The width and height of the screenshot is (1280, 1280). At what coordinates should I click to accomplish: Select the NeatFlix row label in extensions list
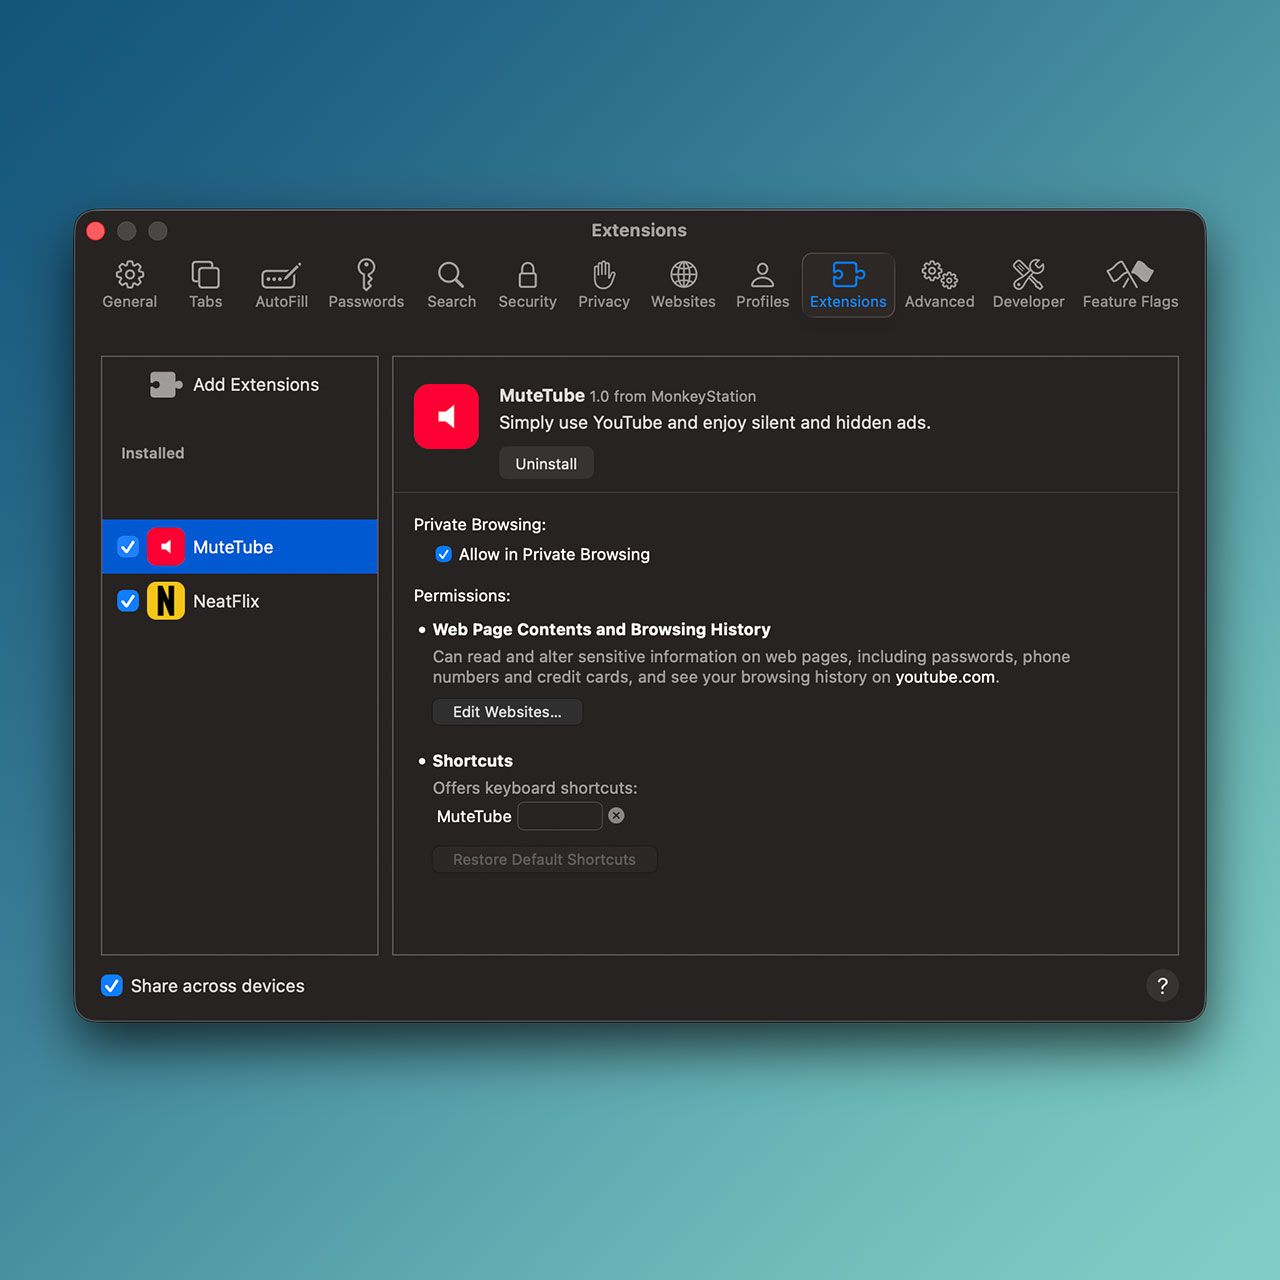[x=226, y=601]
